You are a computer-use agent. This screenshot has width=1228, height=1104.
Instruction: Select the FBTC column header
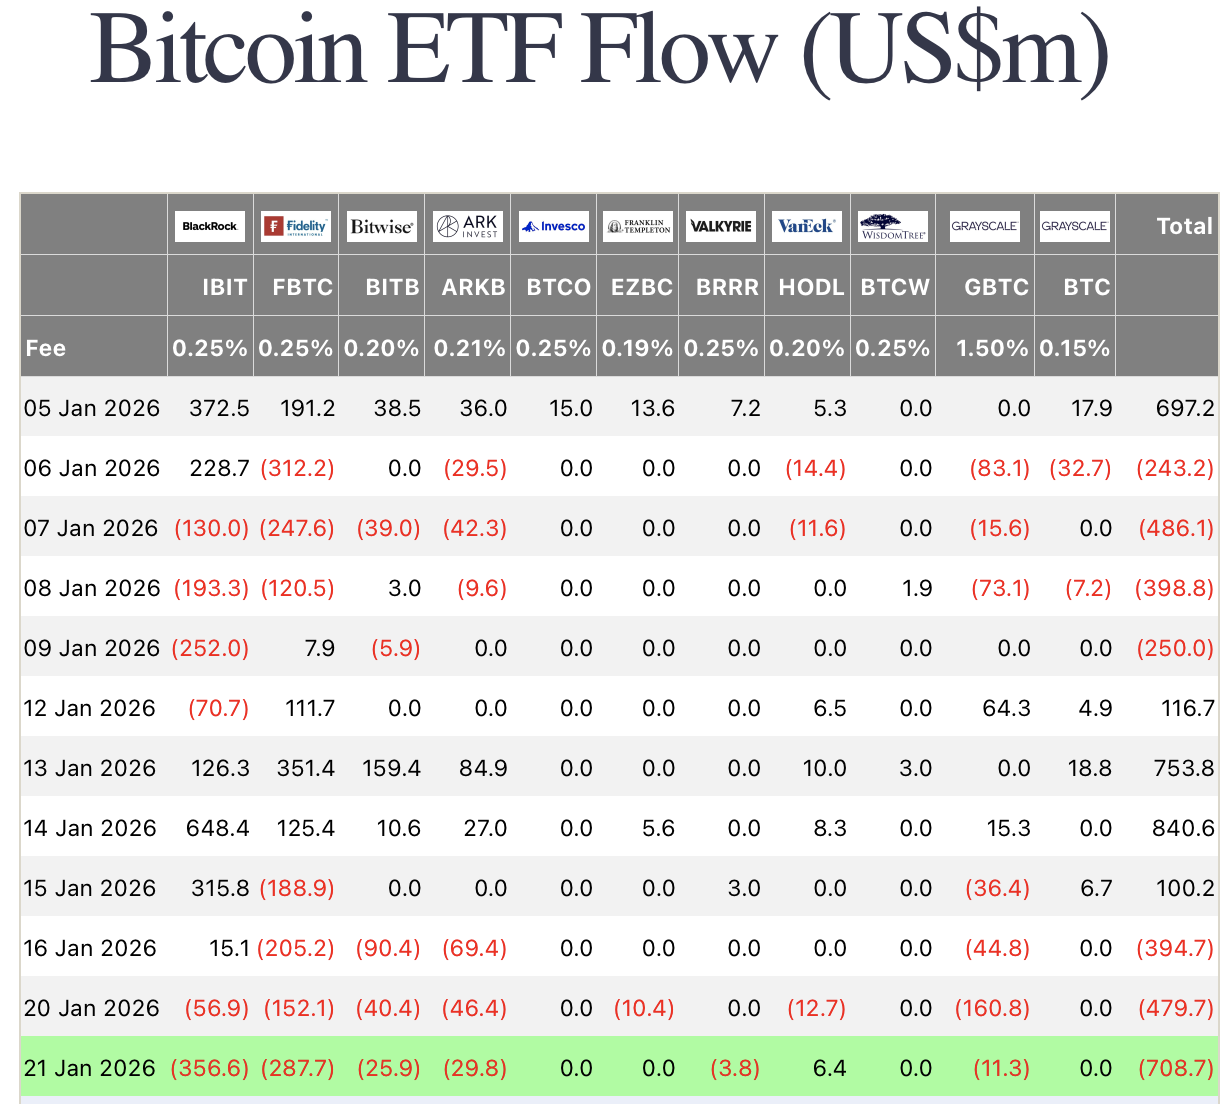[x=302, y=287]
